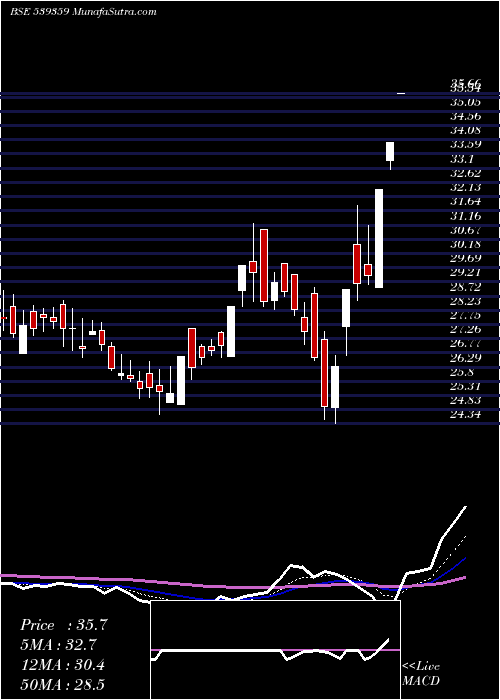
Task: Click the 5MA : 32.7 readout
Action: point(58,645)
